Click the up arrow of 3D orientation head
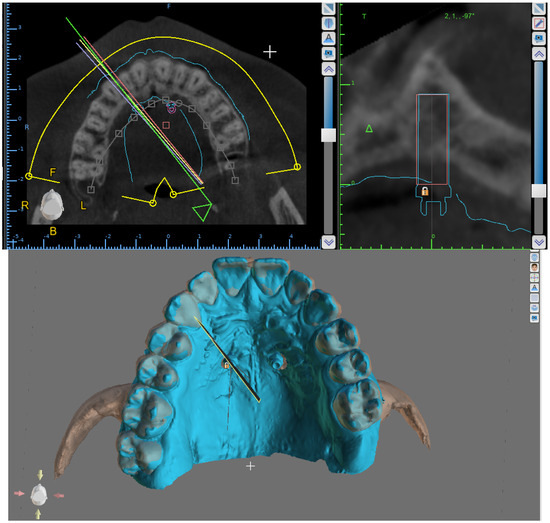The width and height of the screenshot is (550, 523). click(40, 475)
